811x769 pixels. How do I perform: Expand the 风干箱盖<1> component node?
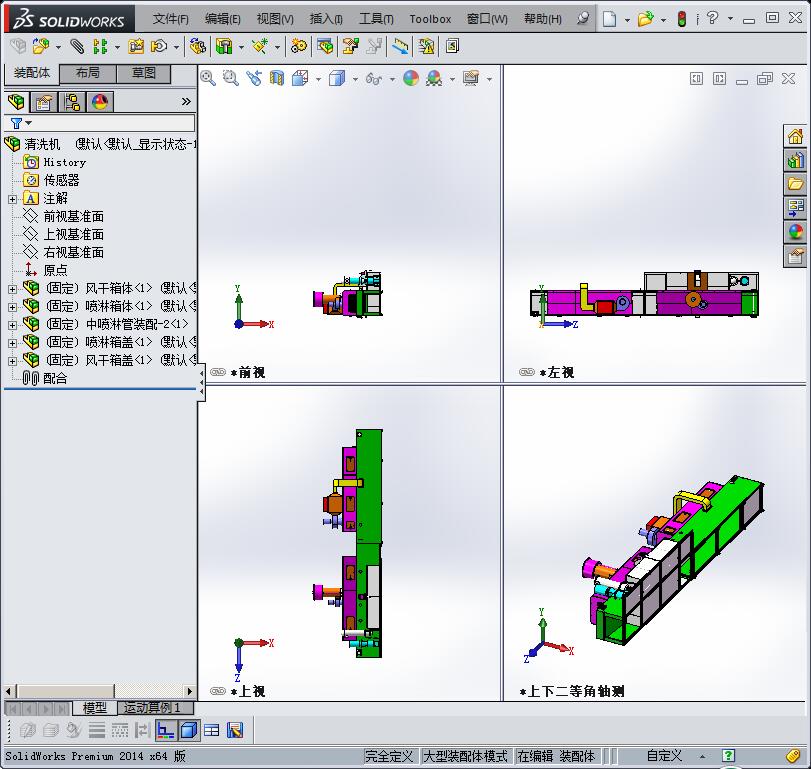(x=12, y=361)
